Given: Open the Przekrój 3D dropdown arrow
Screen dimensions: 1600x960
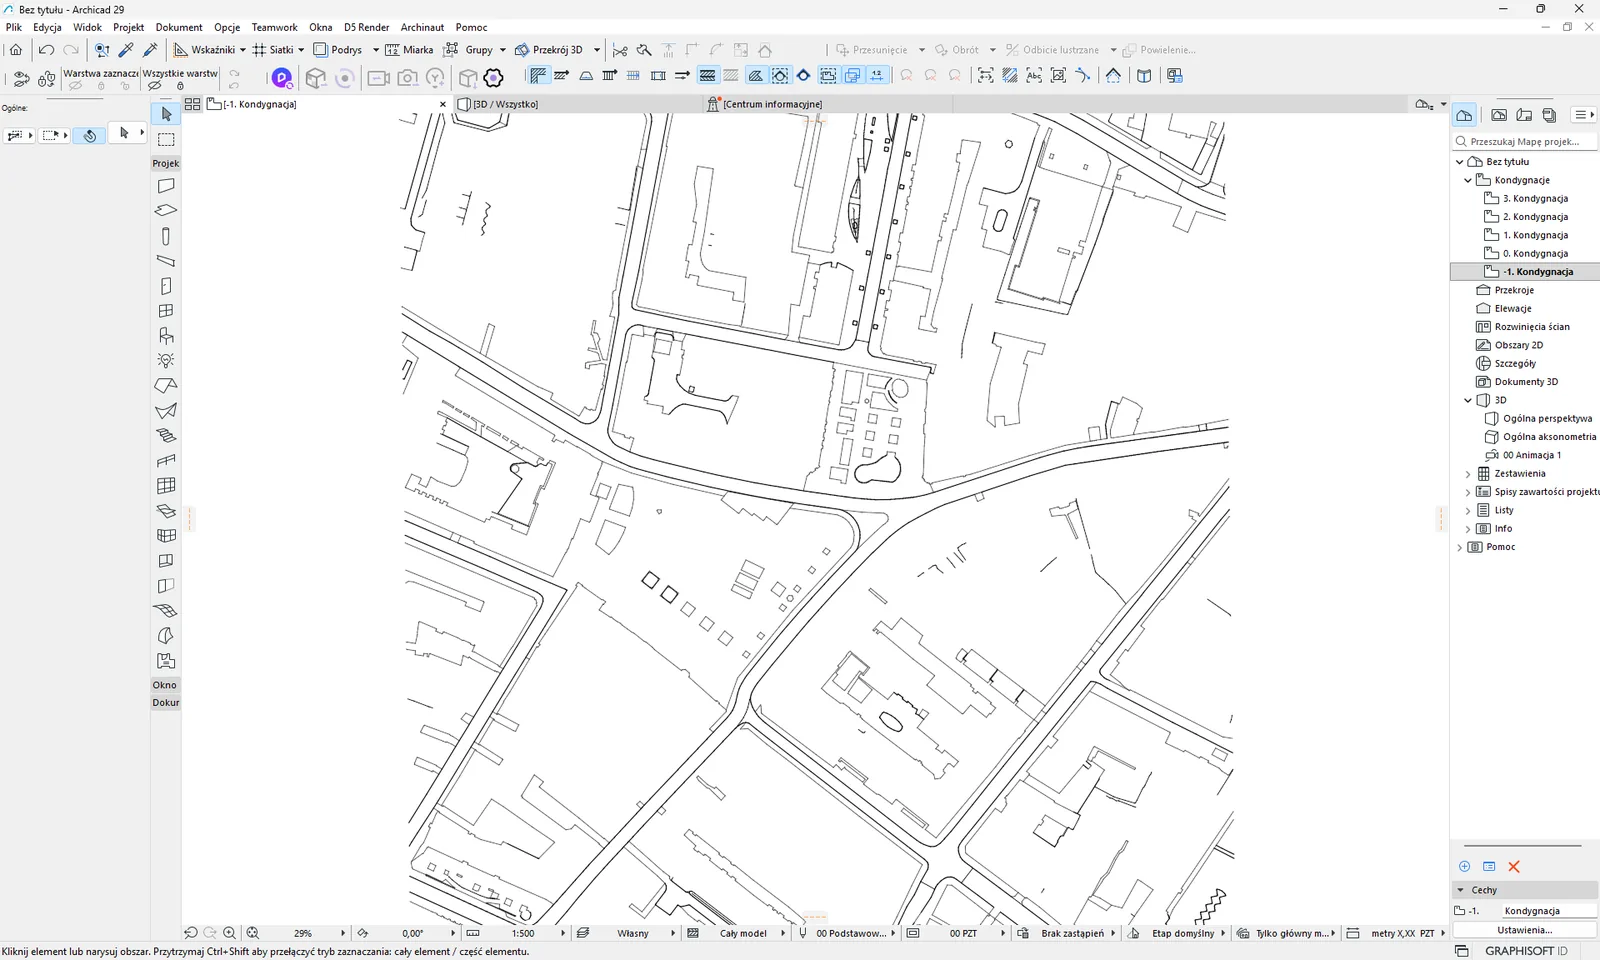Looking at the screenshot, I should [597, 50].
